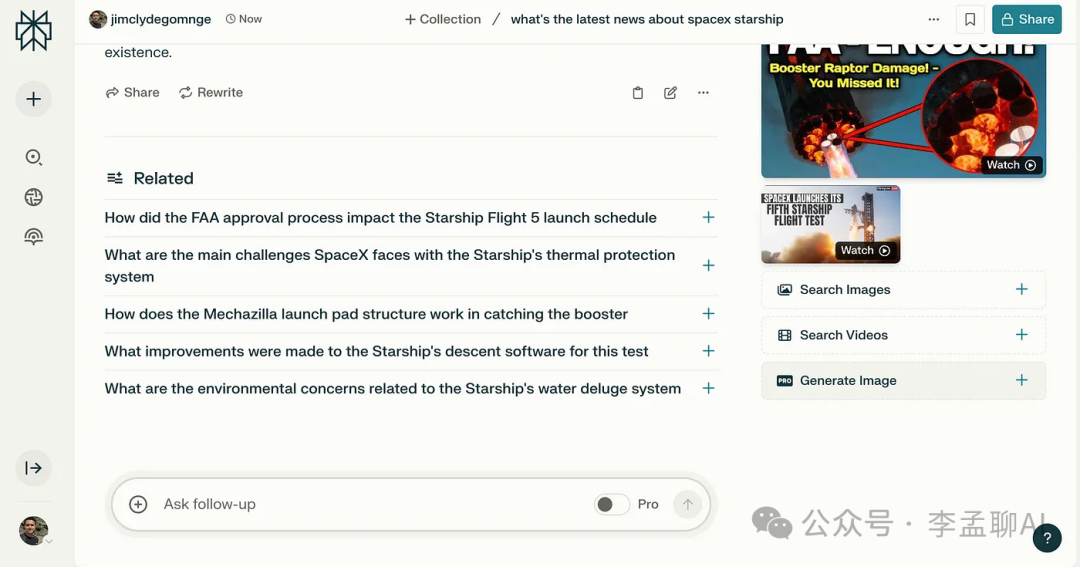Screen dimensions: 1080x567
Task: Copy the answer with clipboard icon
Action: click(638, 93)
